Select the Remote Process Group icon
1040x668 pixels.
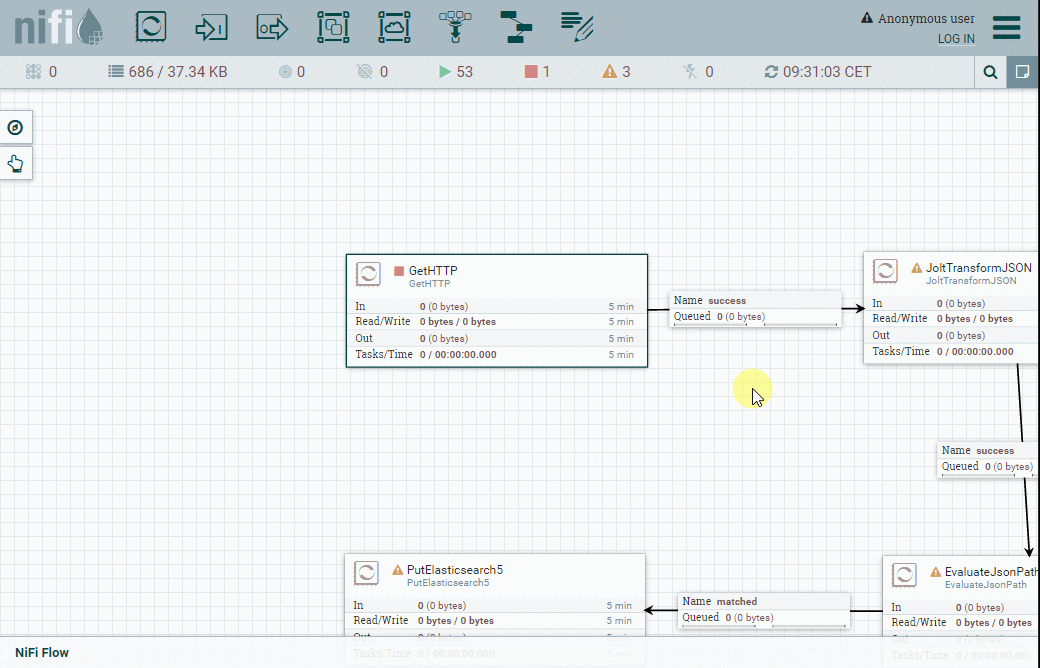(394, 27)
